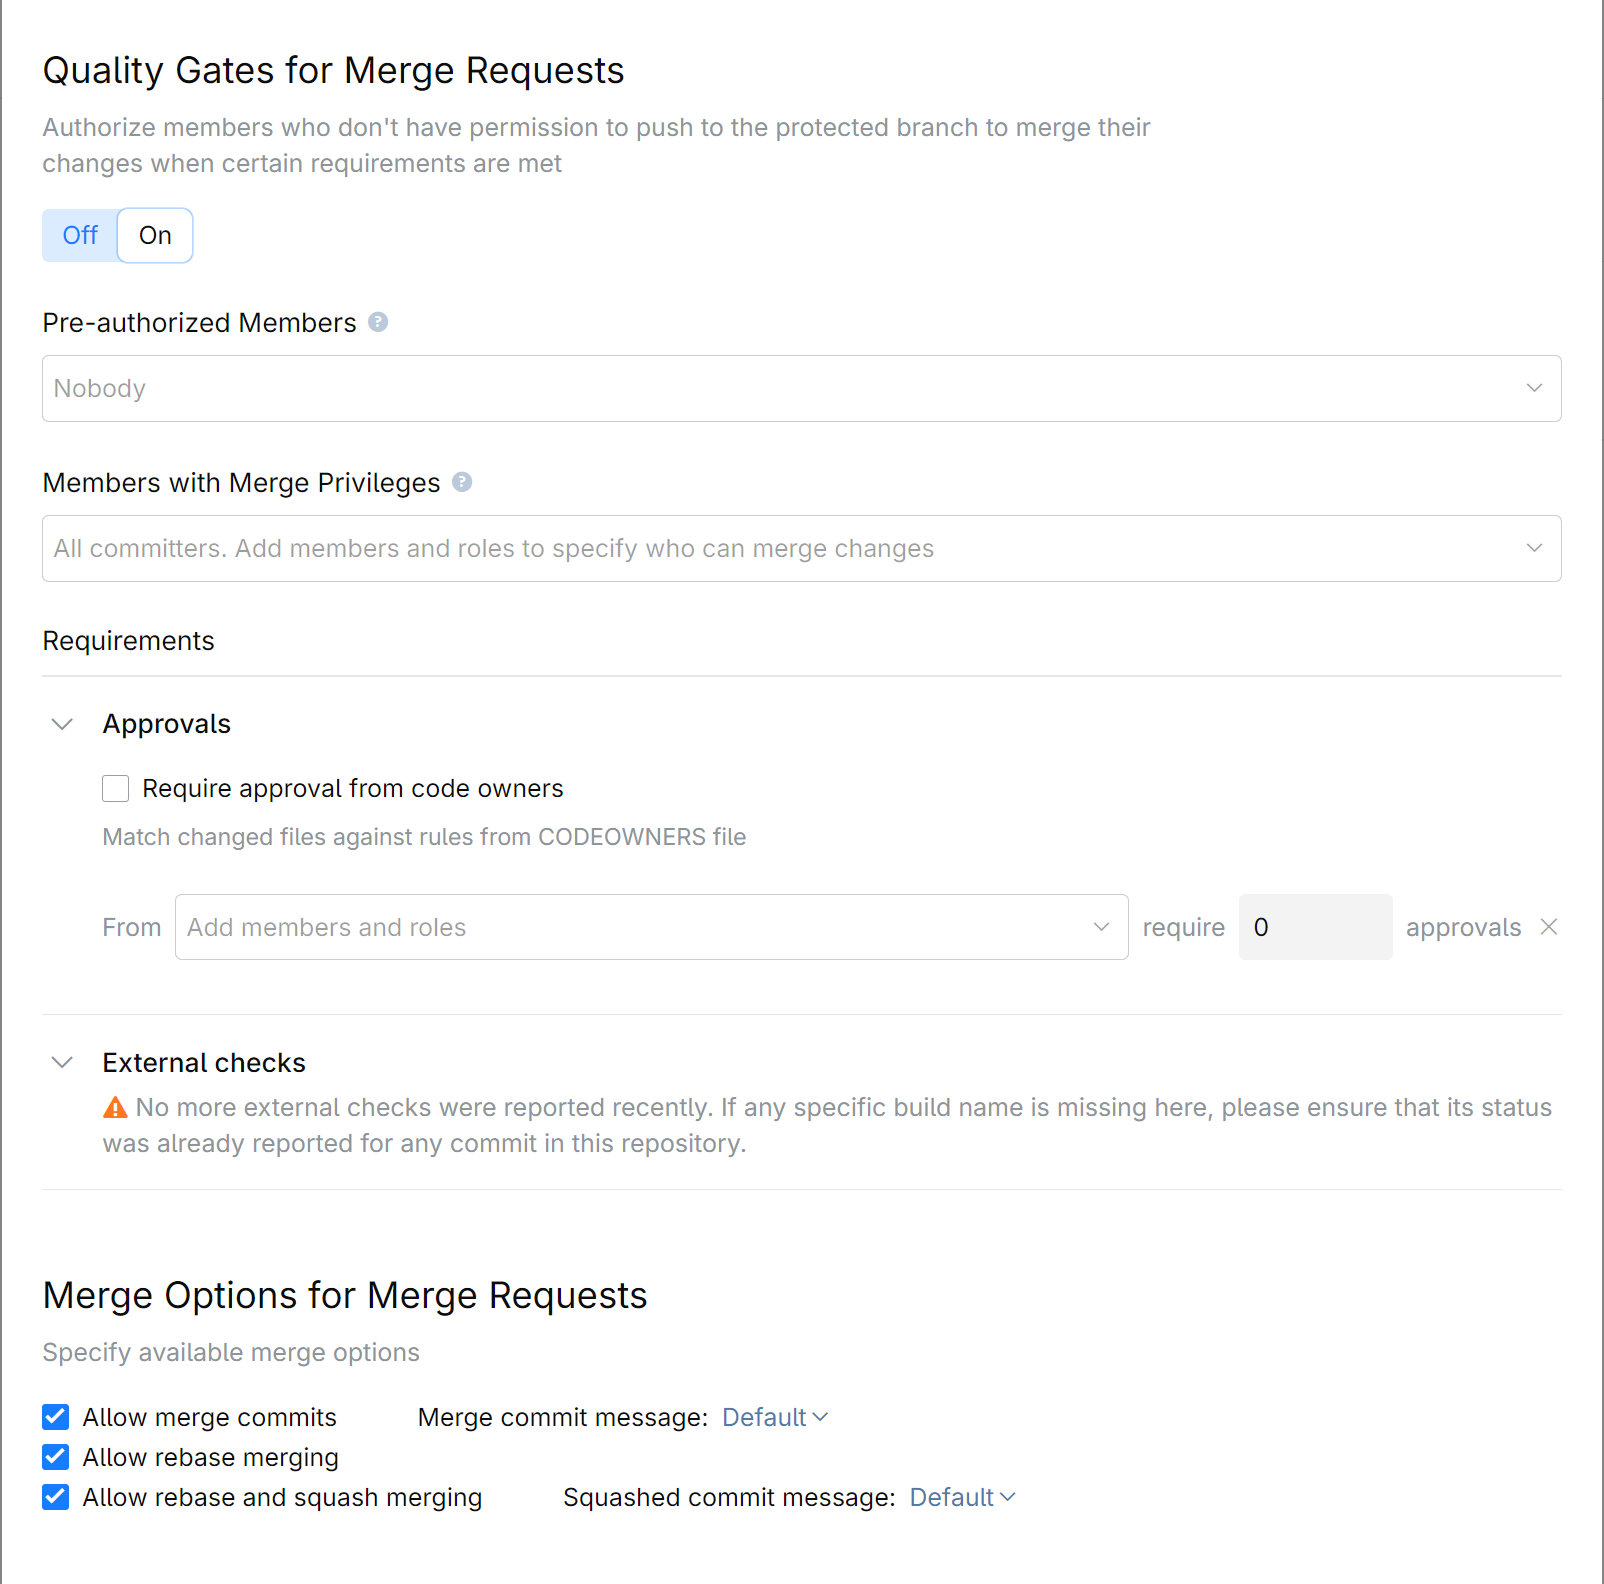Switch Quality Gates toggle to On
Image resolution: width=1604 pixels, height=1584 pixels.
(x=155, y=235)
